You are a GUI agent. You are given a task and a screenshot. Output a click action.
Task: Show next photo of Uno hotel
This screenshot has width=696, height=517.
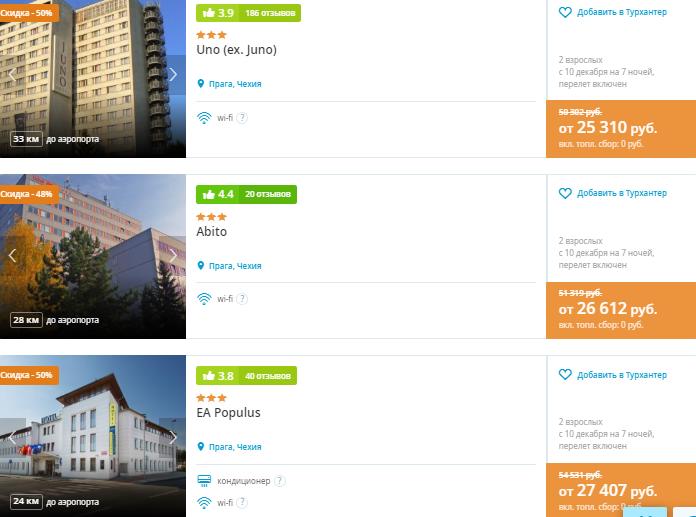click(173, 74)
